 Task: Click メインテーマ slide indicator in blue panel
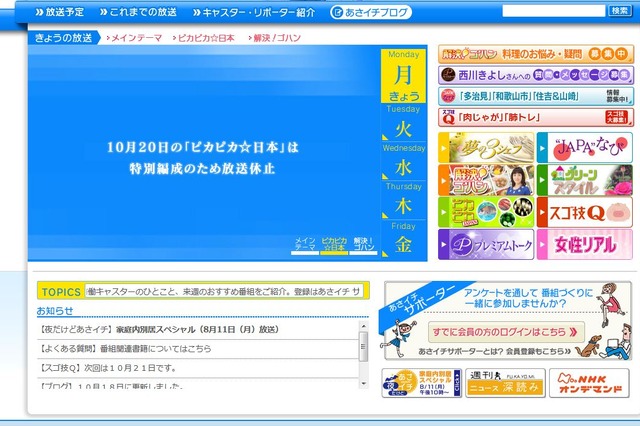coord(305,246)
